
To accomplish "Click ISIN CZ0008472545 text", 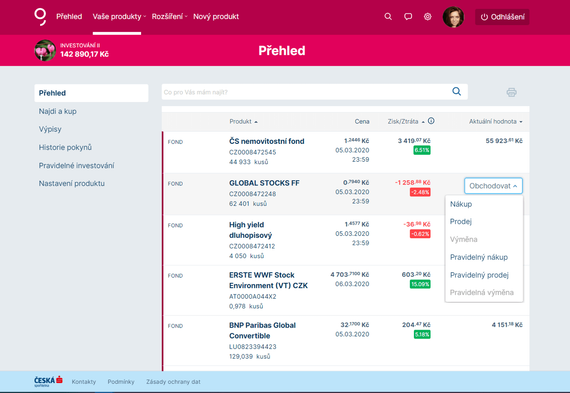I will point(253,152).
